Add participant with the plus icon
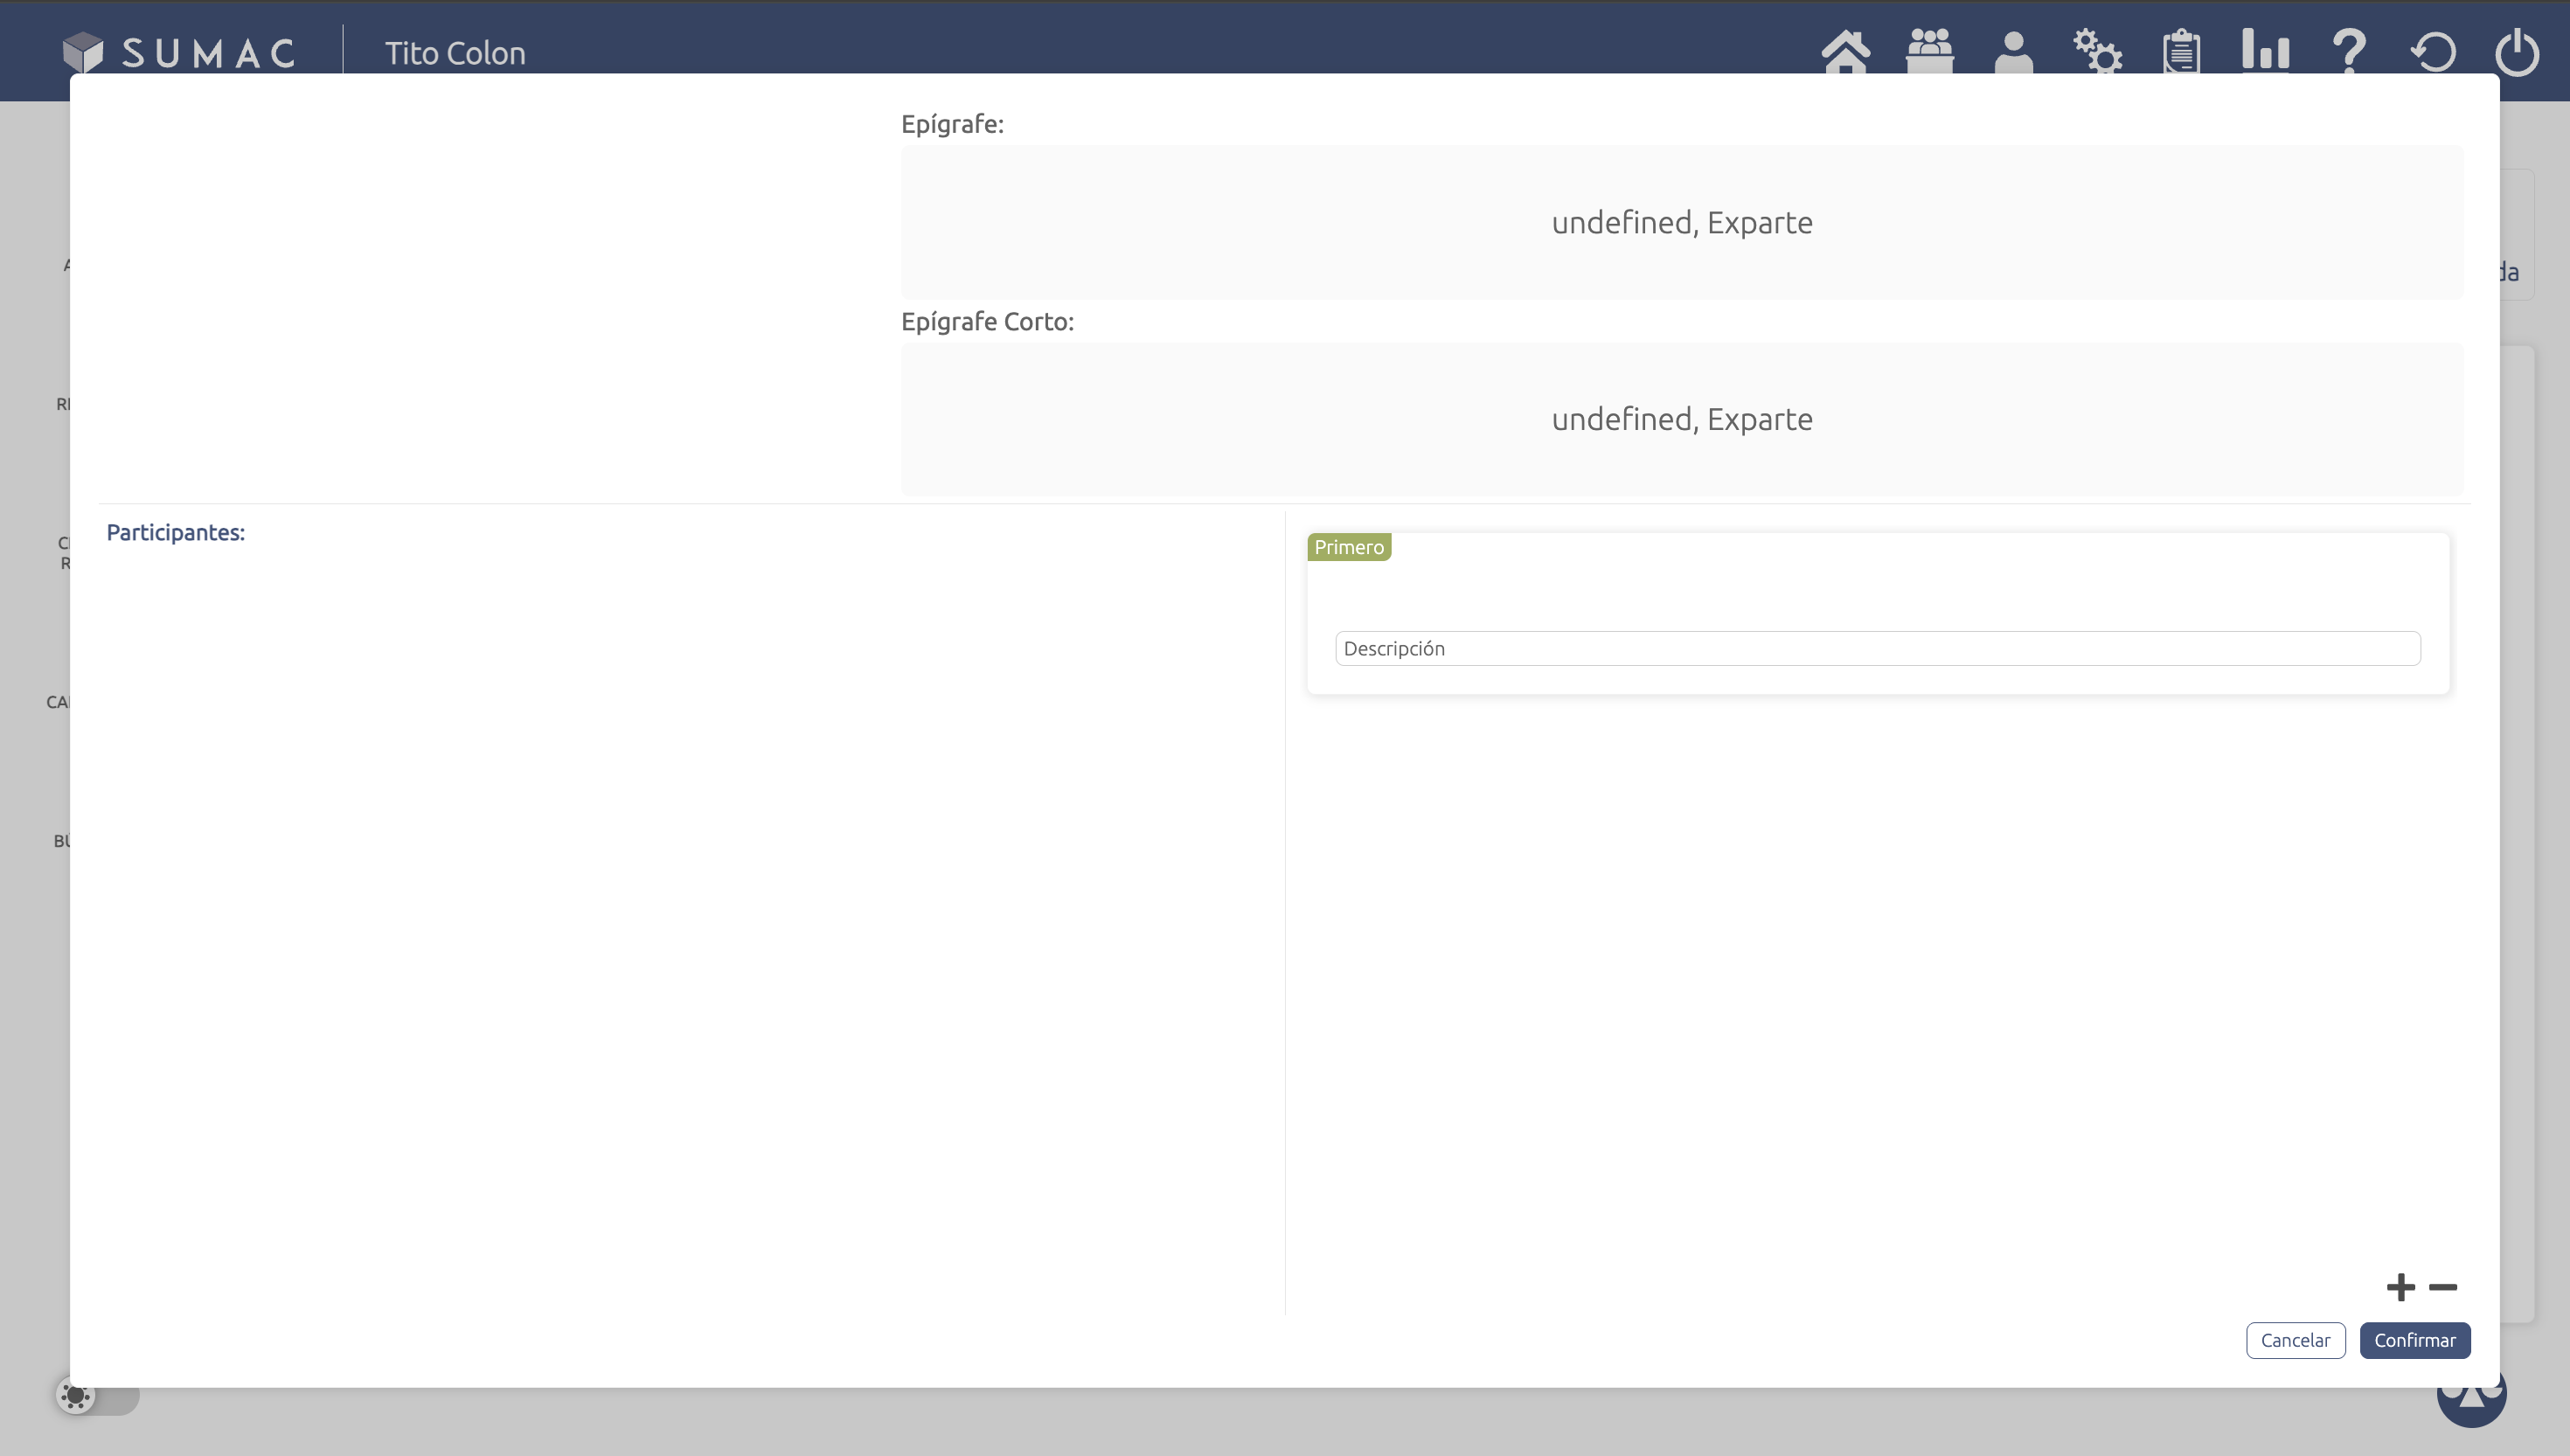2570x1456 pixels. [2400, 1287]
